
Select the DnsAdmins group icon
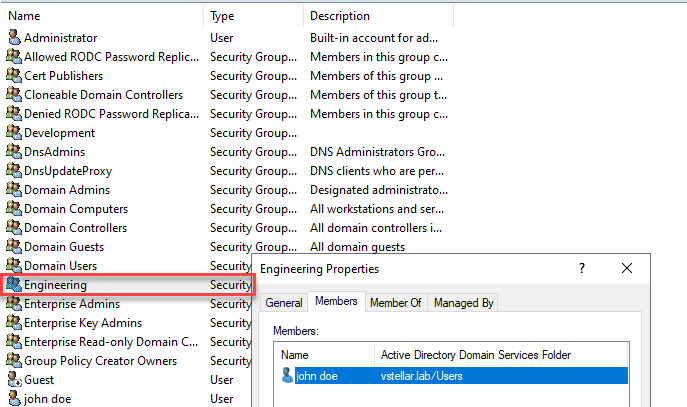14,152
